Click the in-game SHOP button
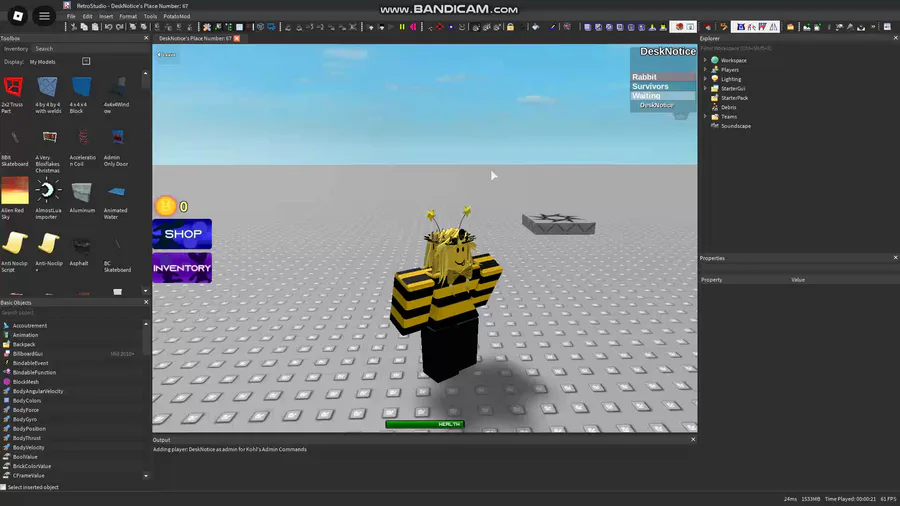This screenshot has height=506, width=900. coord(182,233)
